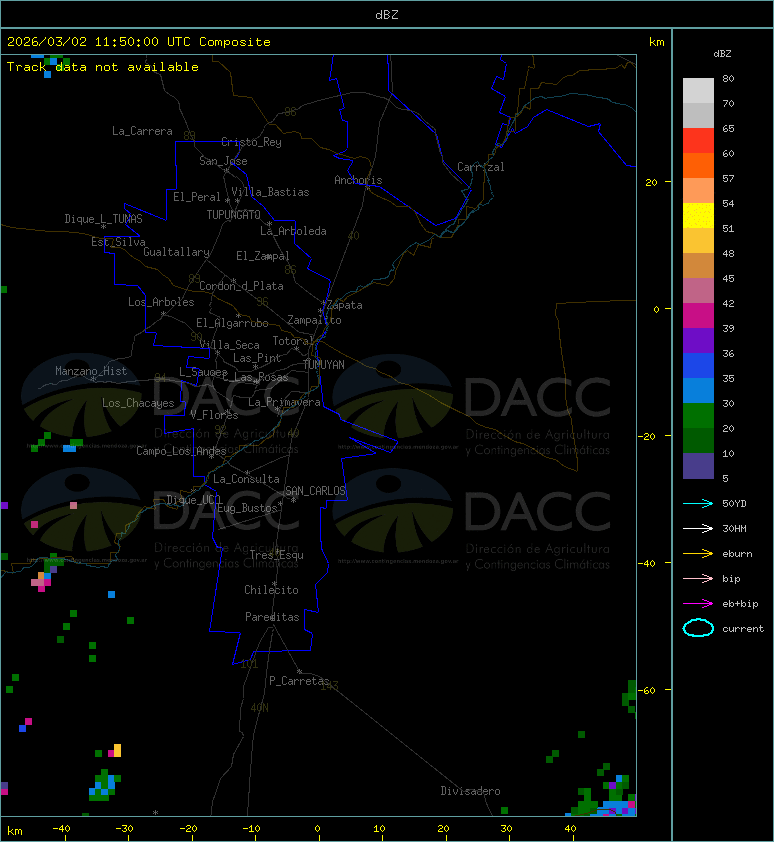Click the 'El_Zampal' place label
774x842 pixels.
[x=263, y=256]
